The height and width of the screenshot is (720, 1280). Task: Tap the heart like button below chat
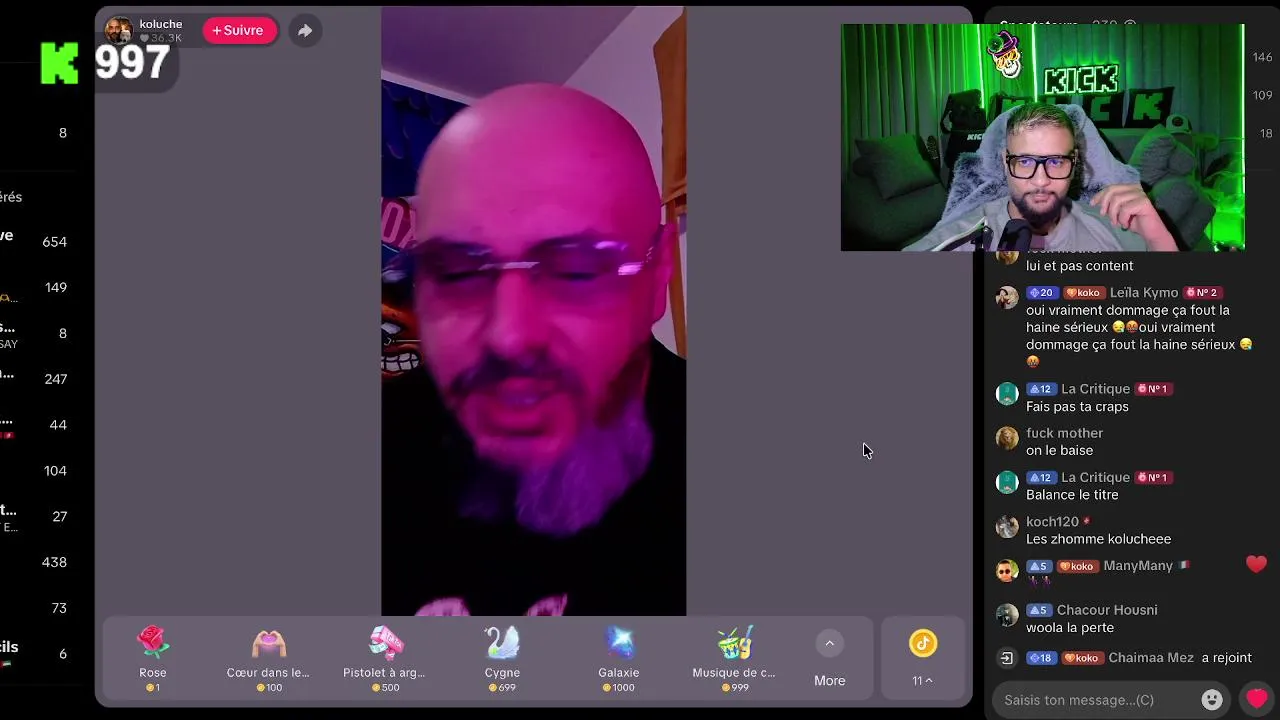coord(1257,699)
